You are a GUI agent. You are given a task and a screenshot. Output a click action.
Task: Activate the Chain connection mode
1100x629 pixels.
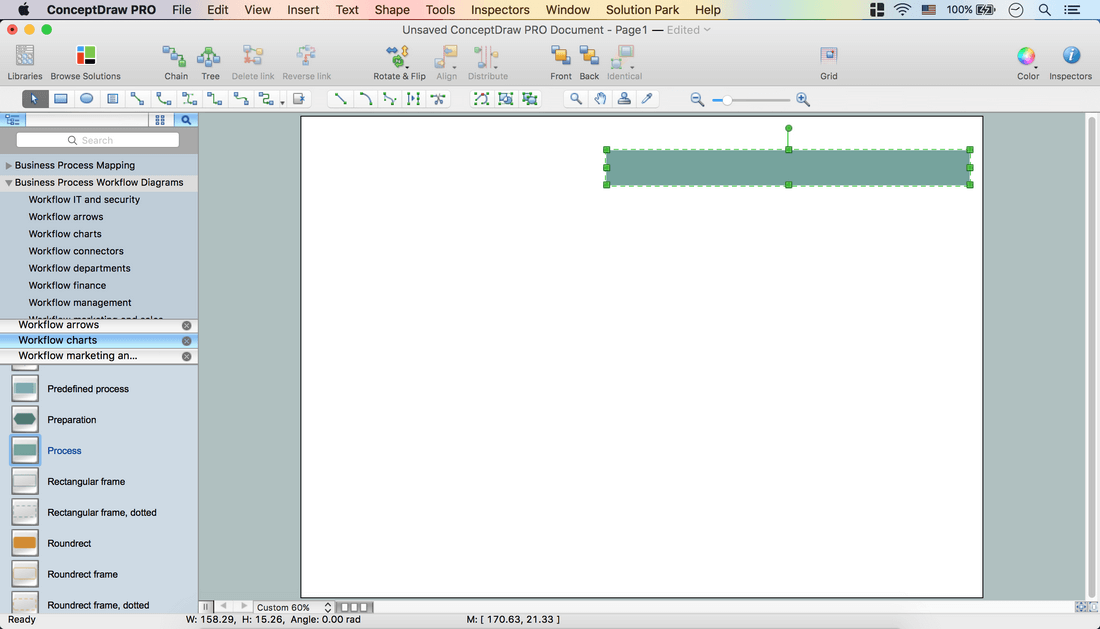175,62
